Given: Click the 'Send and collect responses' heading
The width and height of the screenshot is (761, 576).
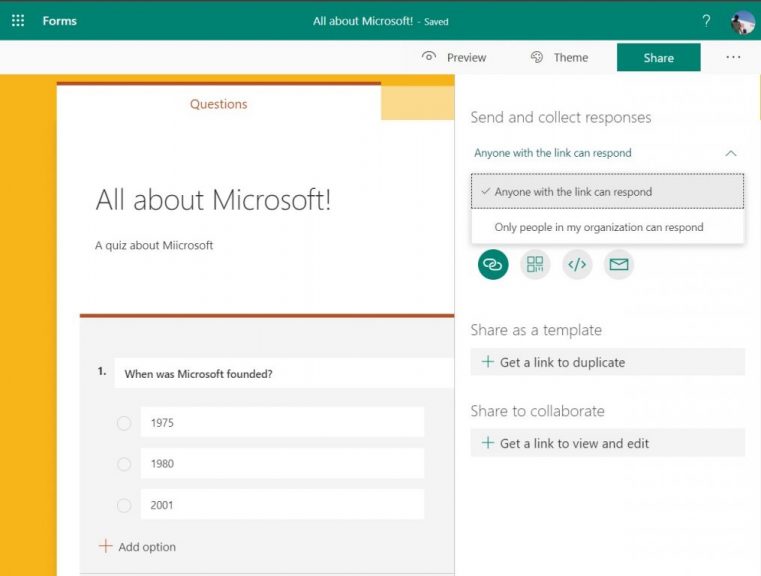Looking at the screenshot, I should coord(561,117).
